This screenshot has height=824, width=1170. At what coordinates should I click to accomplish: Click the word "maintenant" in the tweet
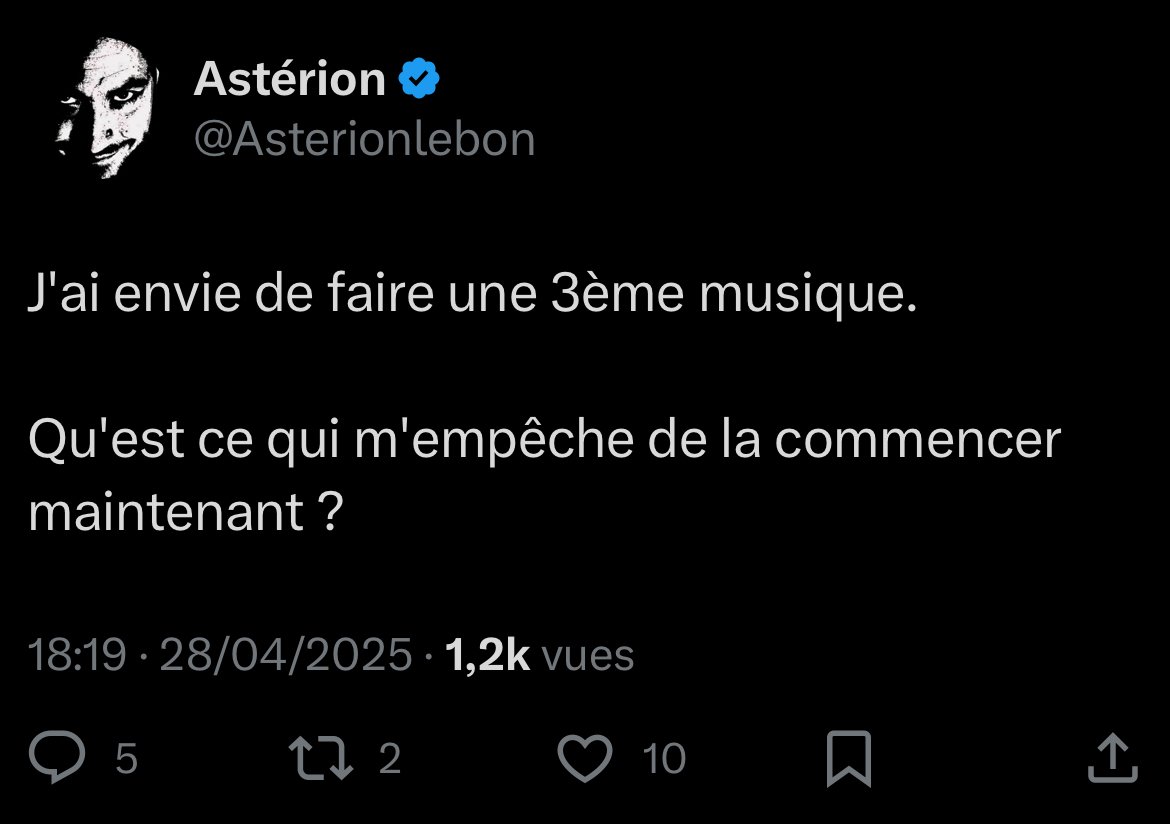pos(166,513)
